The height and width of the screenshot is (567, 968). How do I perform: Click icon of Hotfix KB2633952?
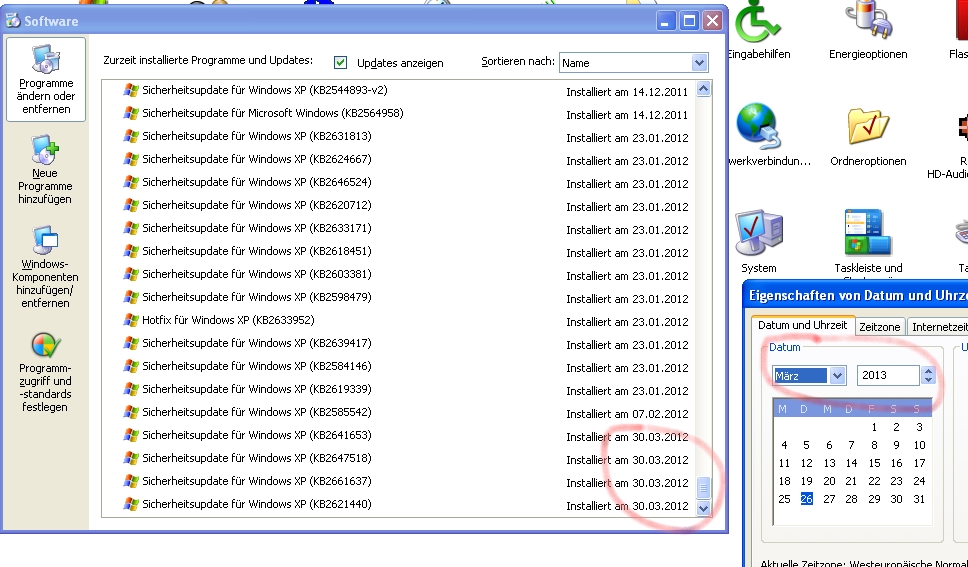(x=131, y=320)
